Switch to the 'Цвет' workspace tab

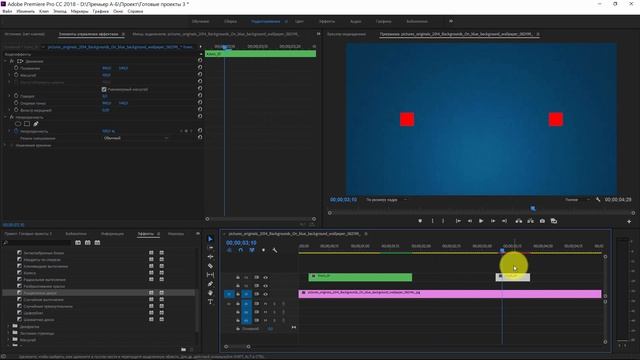(299, 21)
